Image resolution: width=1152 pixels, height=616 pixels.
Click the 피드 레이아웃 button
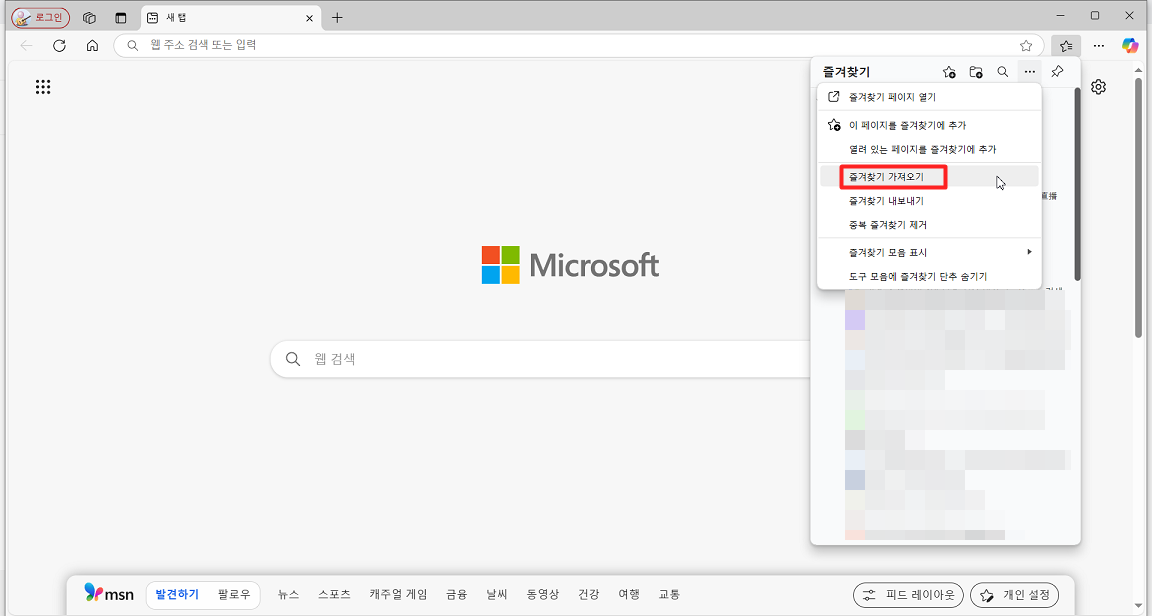908,595
